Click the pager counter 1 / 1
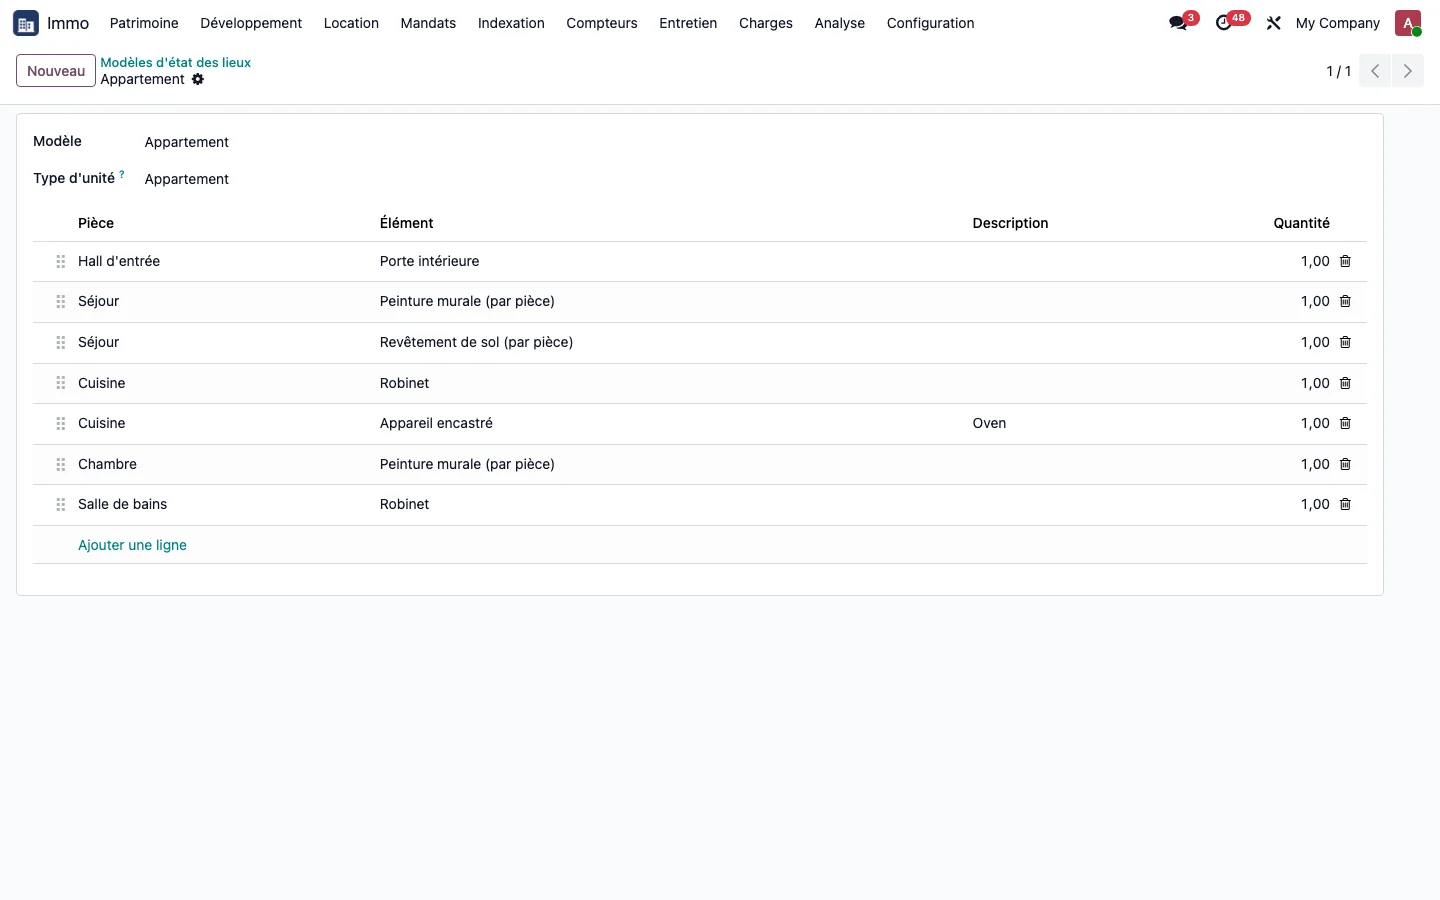The width and height of the screenshot is (1440, 900). (1338, 71)
